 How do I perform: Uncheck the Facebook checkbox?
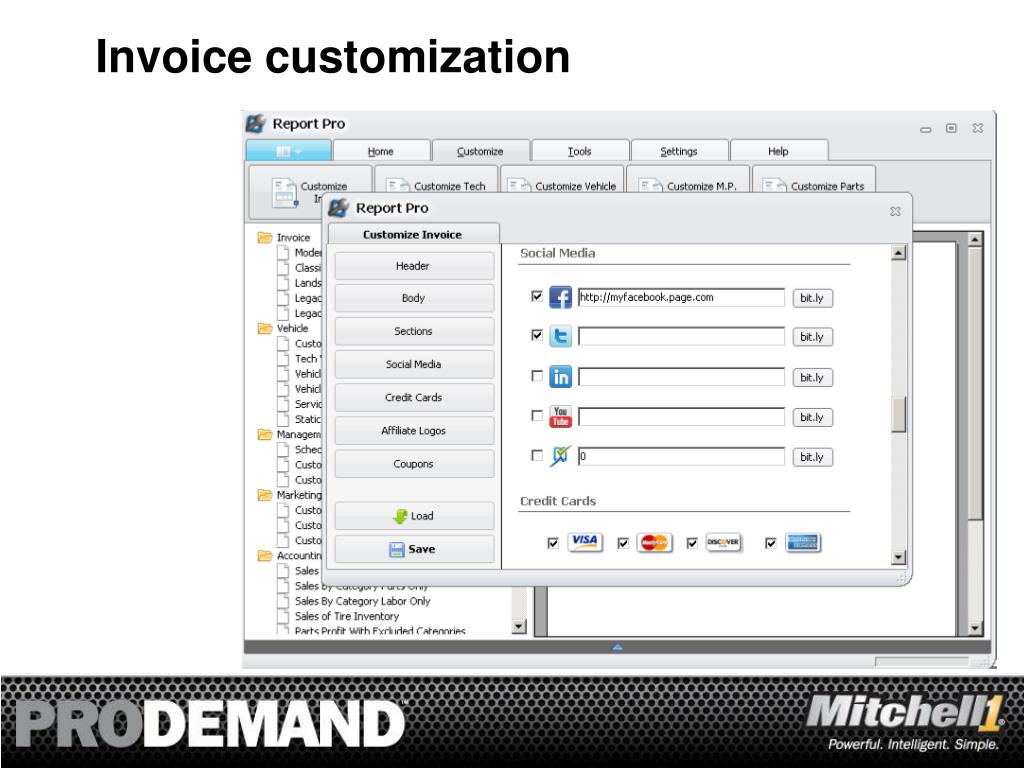click(x=537, y=296)
